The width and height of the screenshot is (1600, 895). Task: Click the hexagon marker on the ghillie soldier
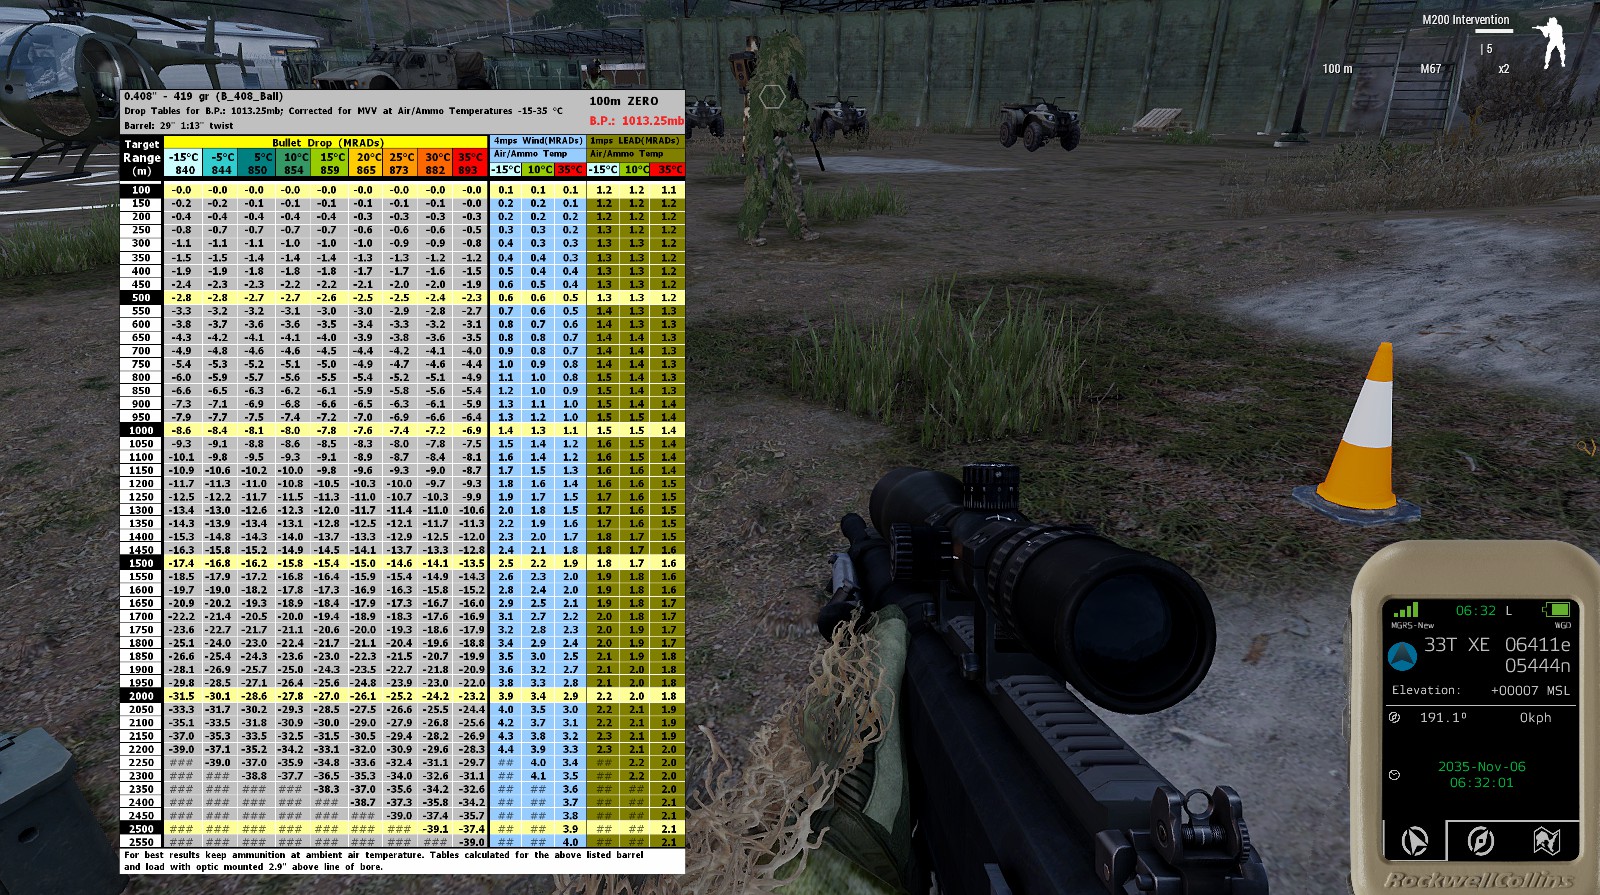[x=772, y=97]
